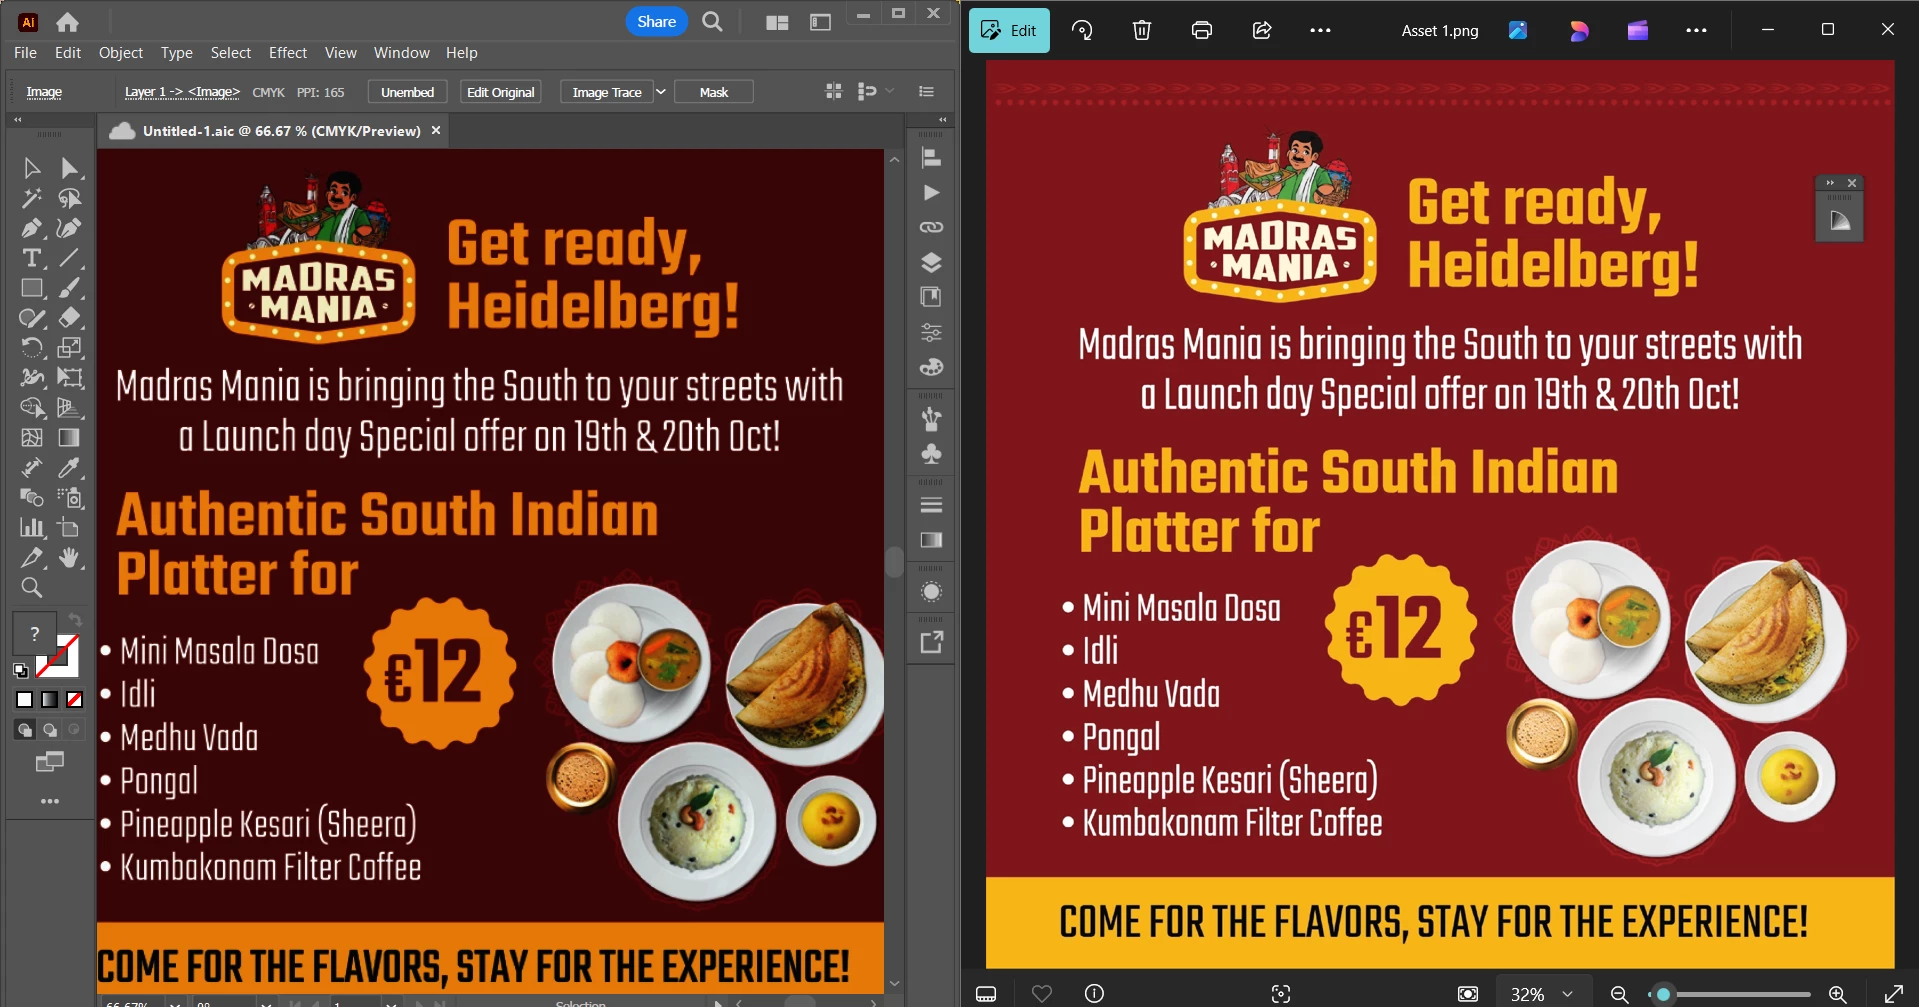Select the Direct Selection tool
This screenshot has width=1919, height=1007.
tap(69, 168)
